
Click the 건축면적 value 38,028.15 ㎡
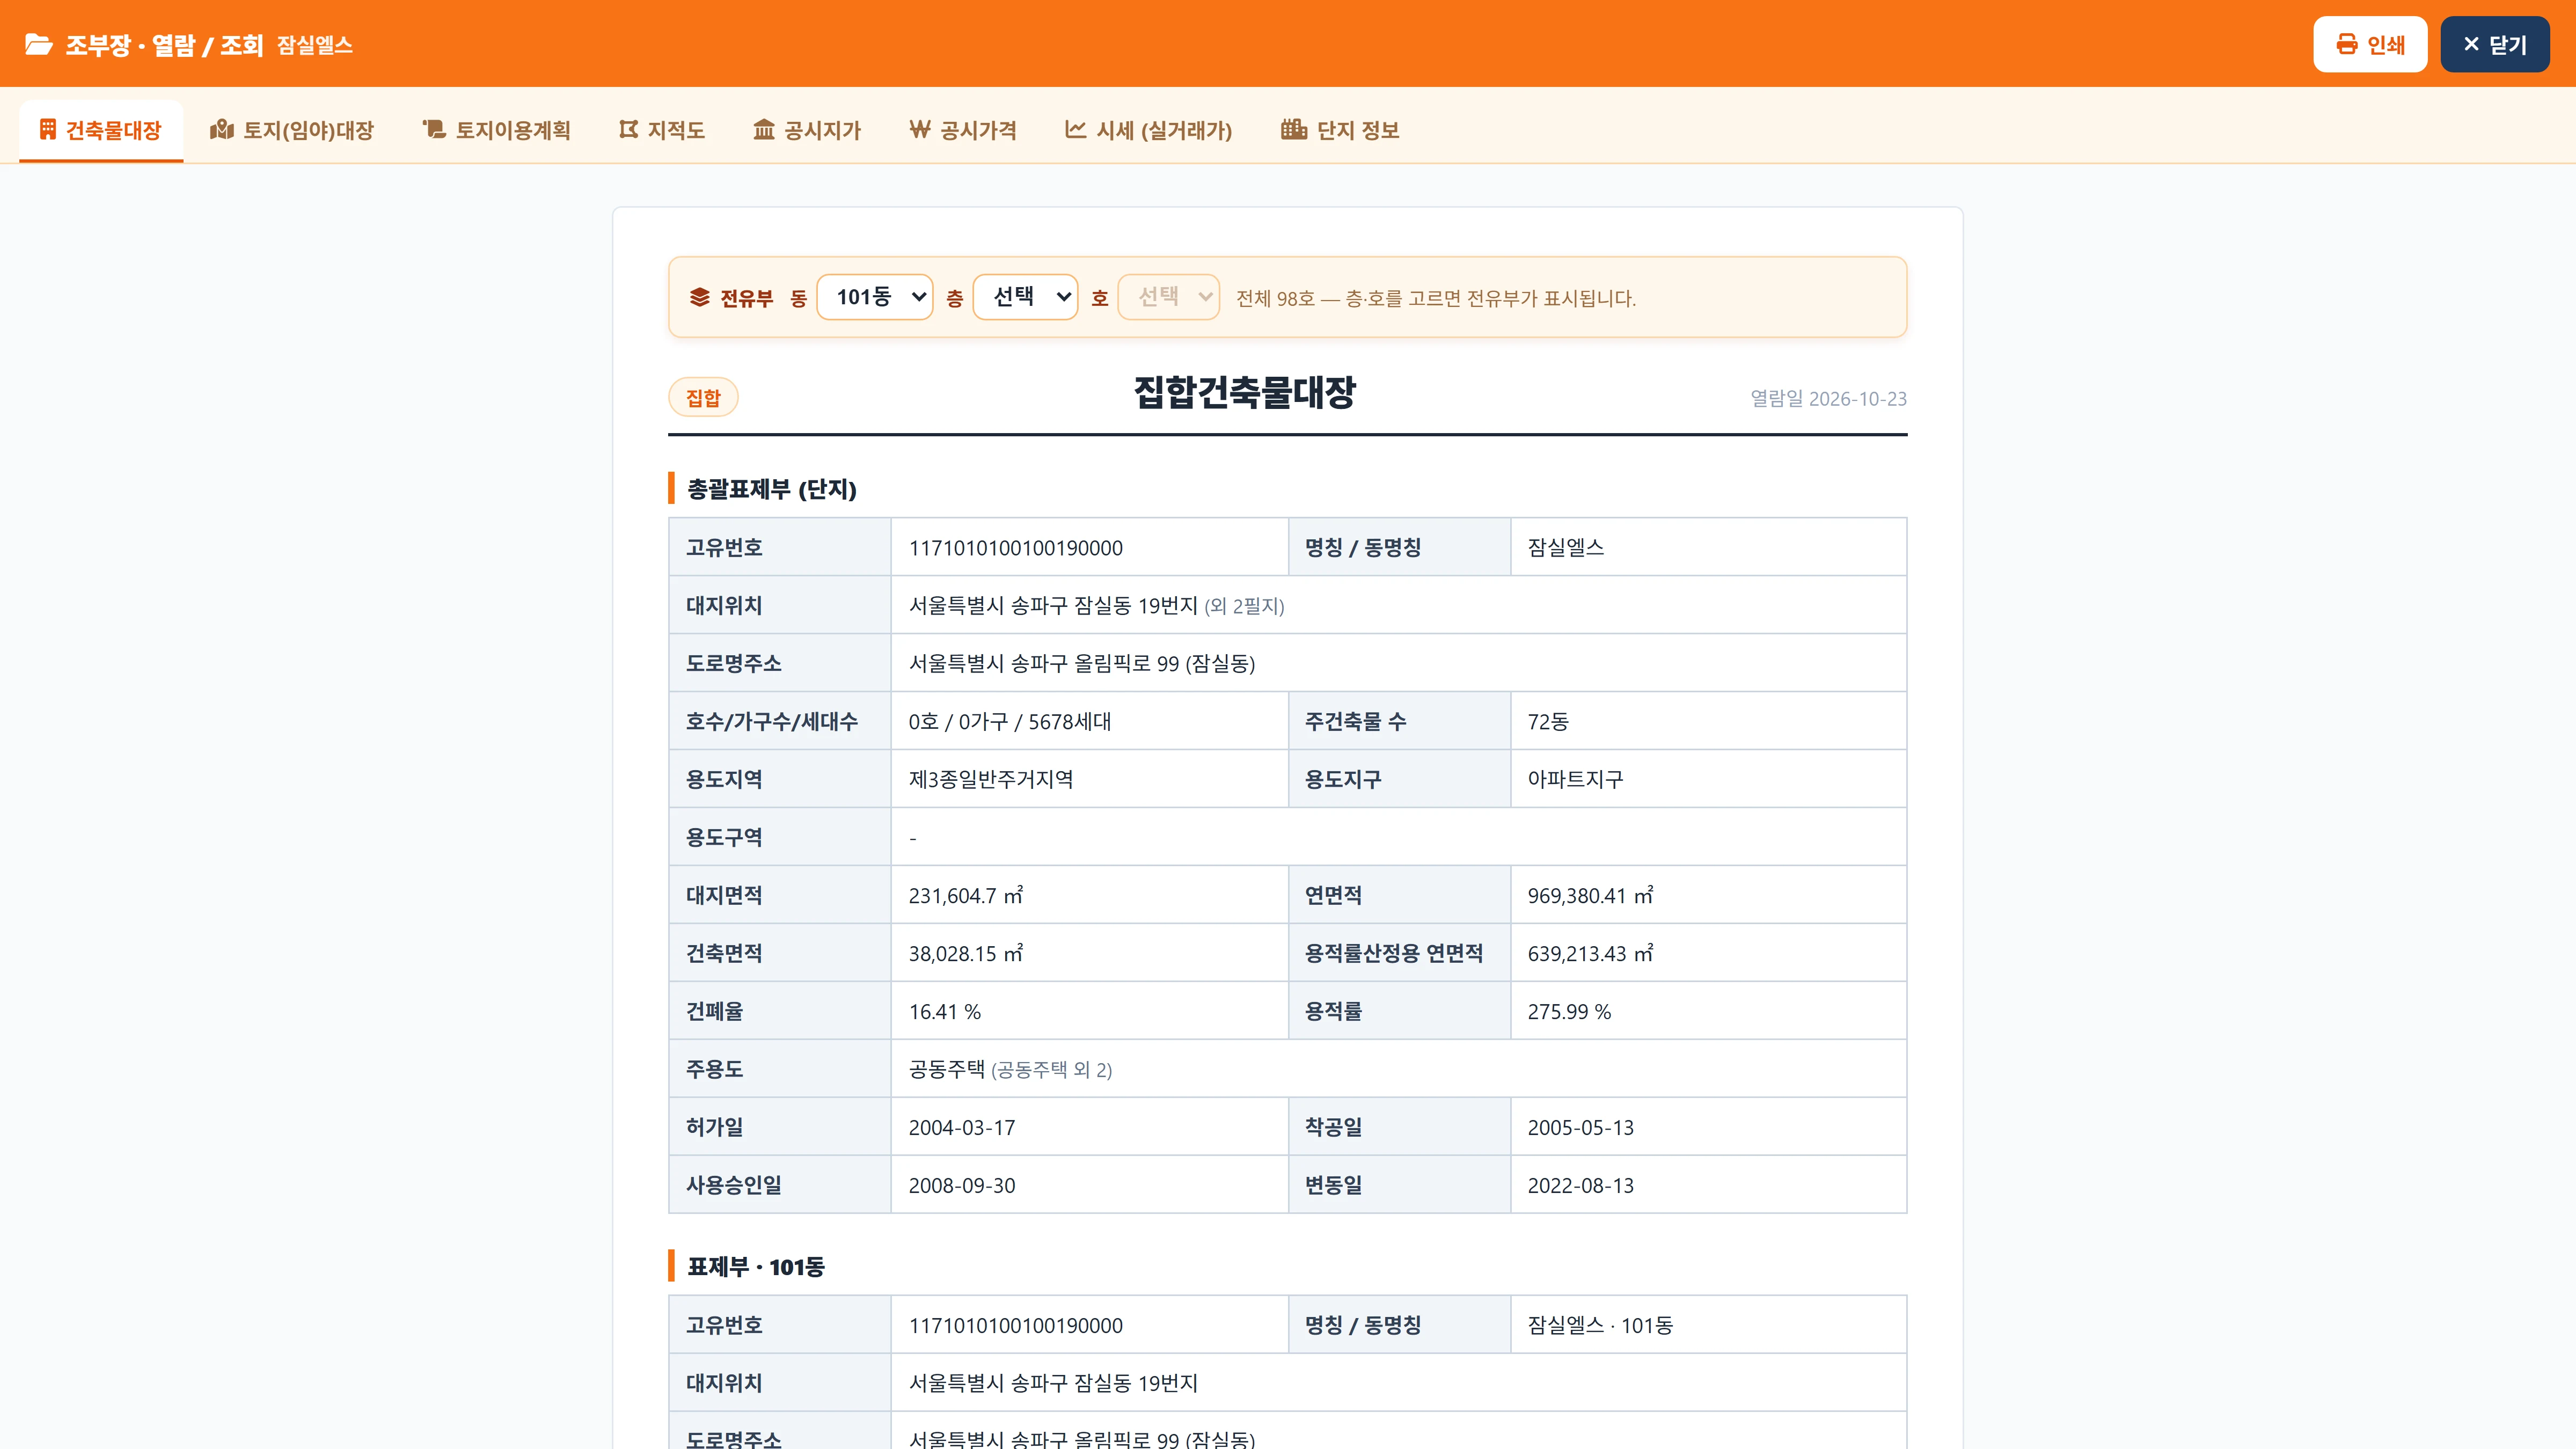966,953
